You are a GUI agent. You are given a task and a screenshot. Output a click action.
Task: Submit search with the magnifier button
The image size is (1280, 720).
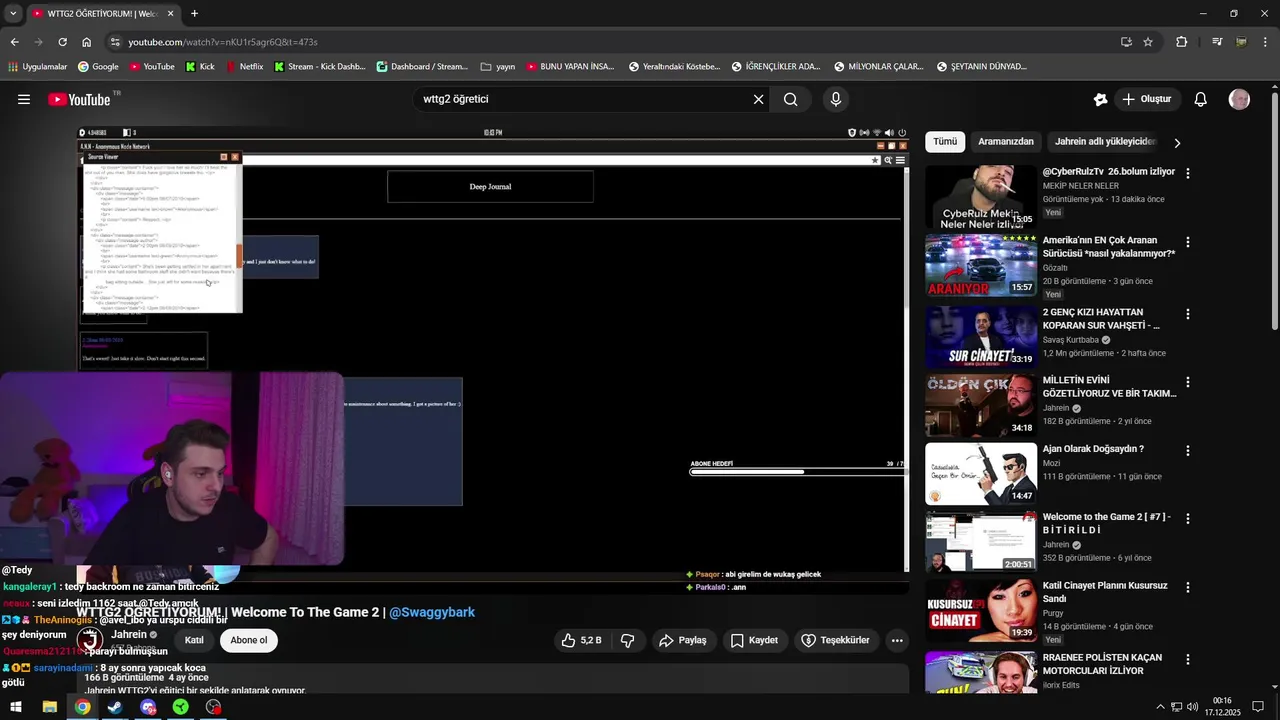(791, 99)
